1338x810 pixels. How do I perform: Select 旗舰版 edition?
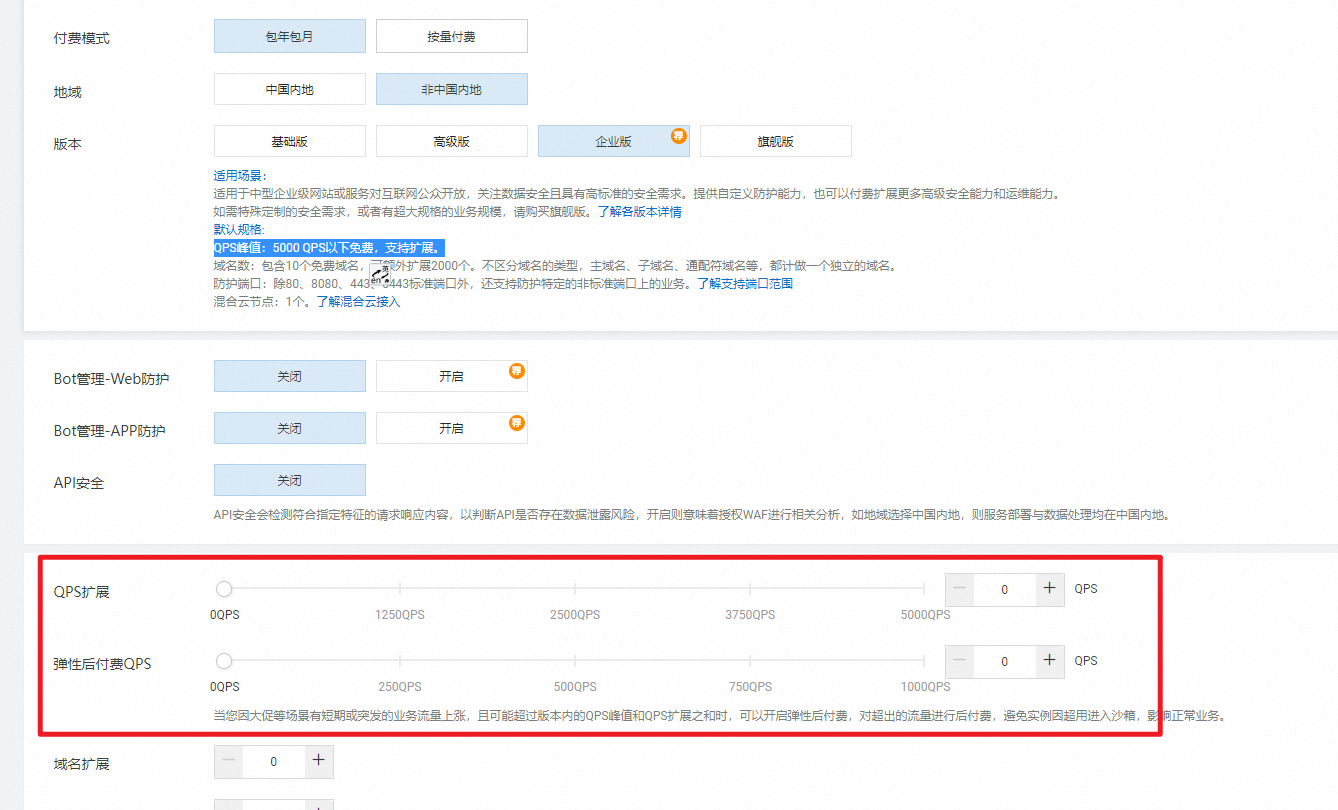click(776, 141)
